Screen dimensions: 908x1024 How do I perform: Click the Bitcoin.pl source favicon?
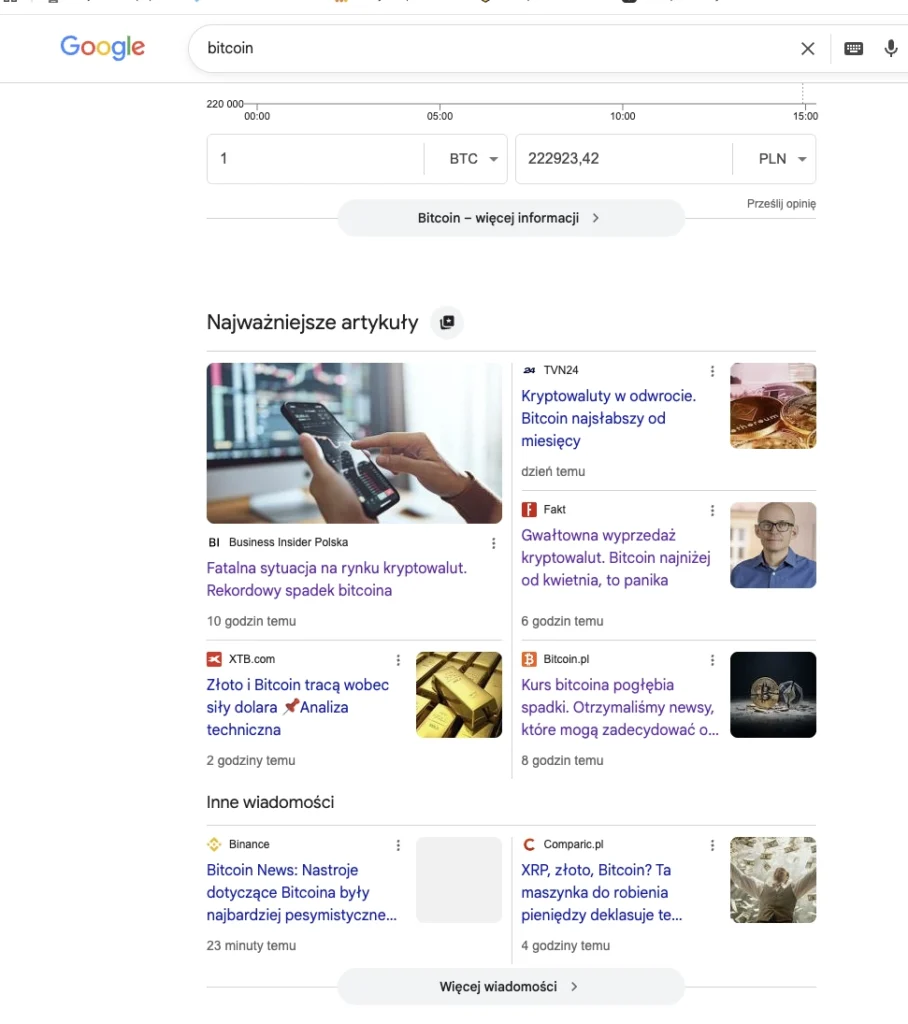(x=528, y=660)
